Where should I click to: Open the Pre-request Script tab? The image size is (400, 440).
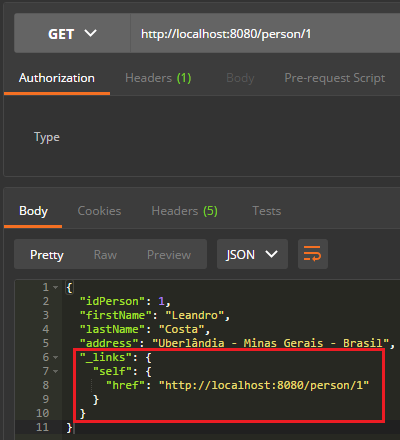[335, 78]
